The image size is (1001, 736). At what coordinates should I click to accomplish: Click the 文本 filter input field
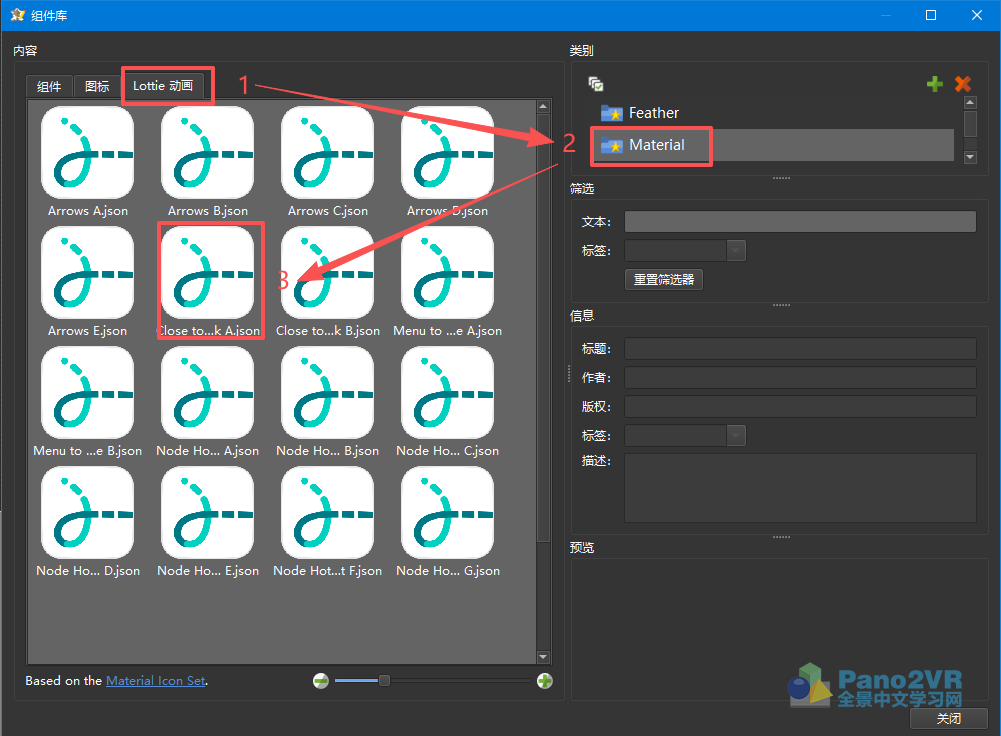(x=799, y=221)
